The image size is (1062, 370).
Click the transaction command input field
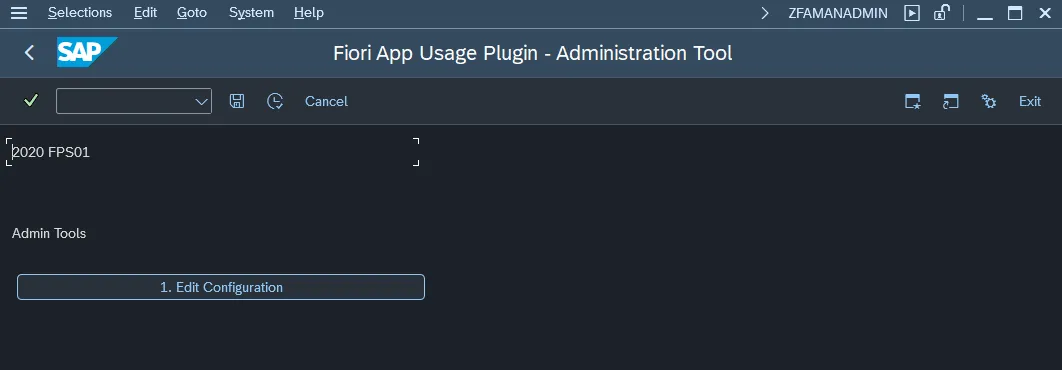(x=125, y=101)
